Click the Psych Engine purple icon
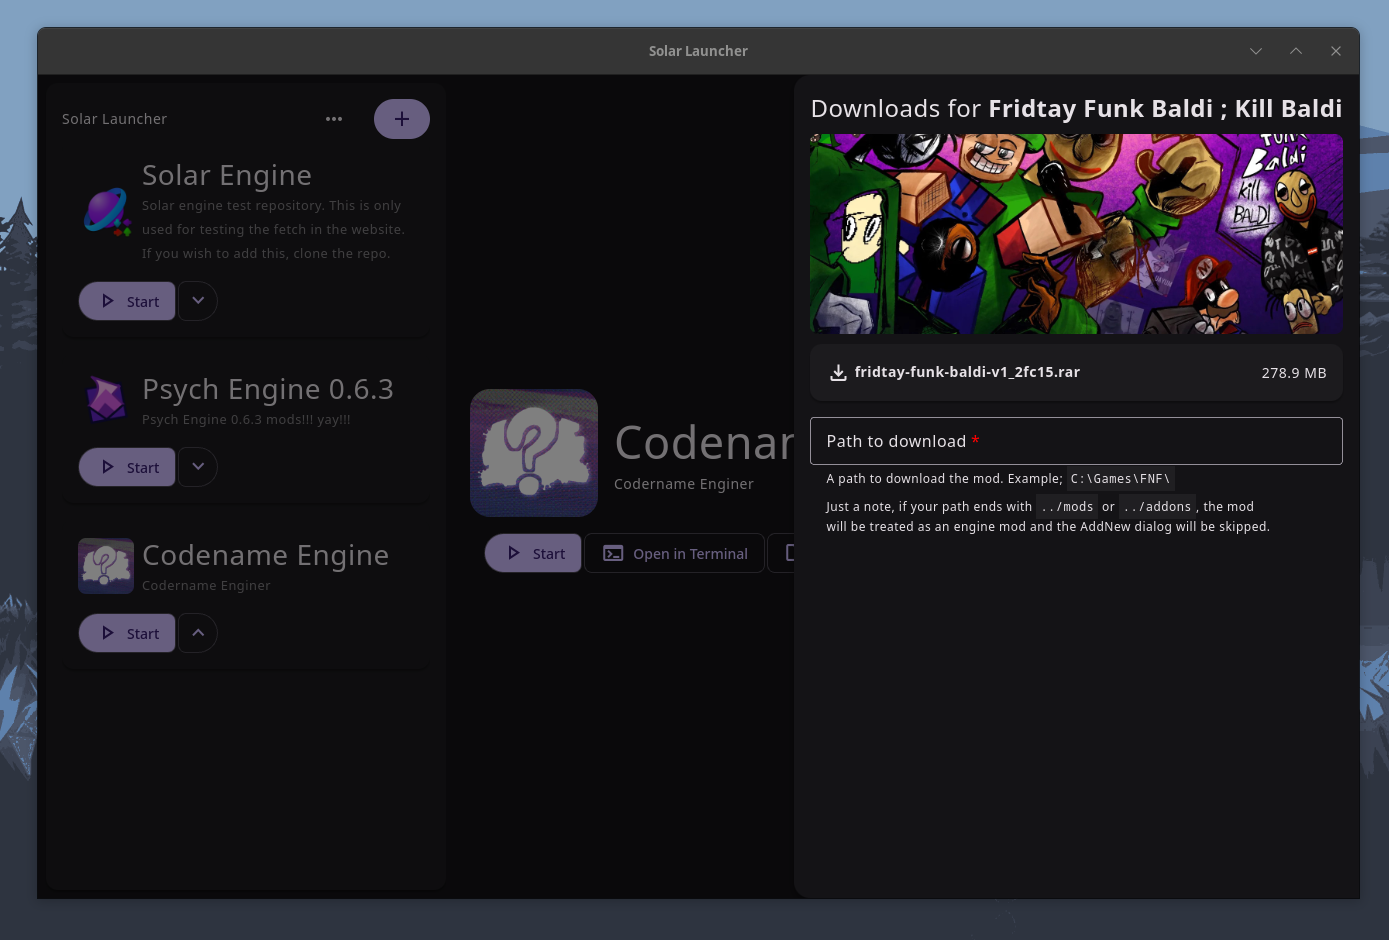The image size is (1389, 940). click(x=106, y=400)
